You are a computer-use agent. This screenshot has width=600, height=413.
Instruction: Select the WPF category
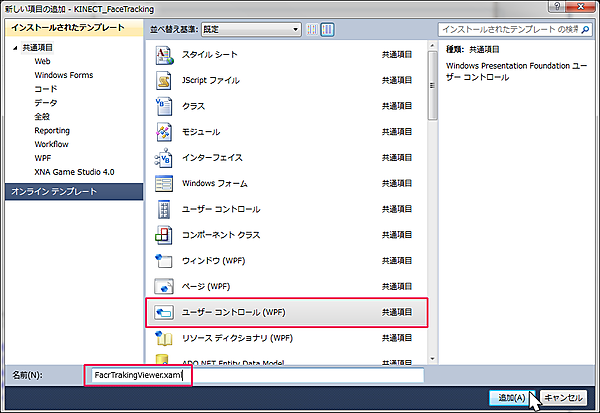click(x=42, y=158)
